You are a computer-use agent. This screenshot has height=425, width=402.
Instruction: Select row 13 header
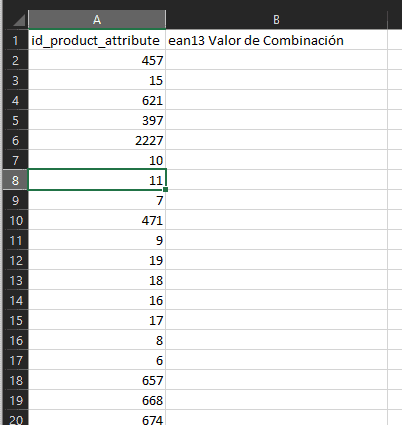(x=16, y=280)
